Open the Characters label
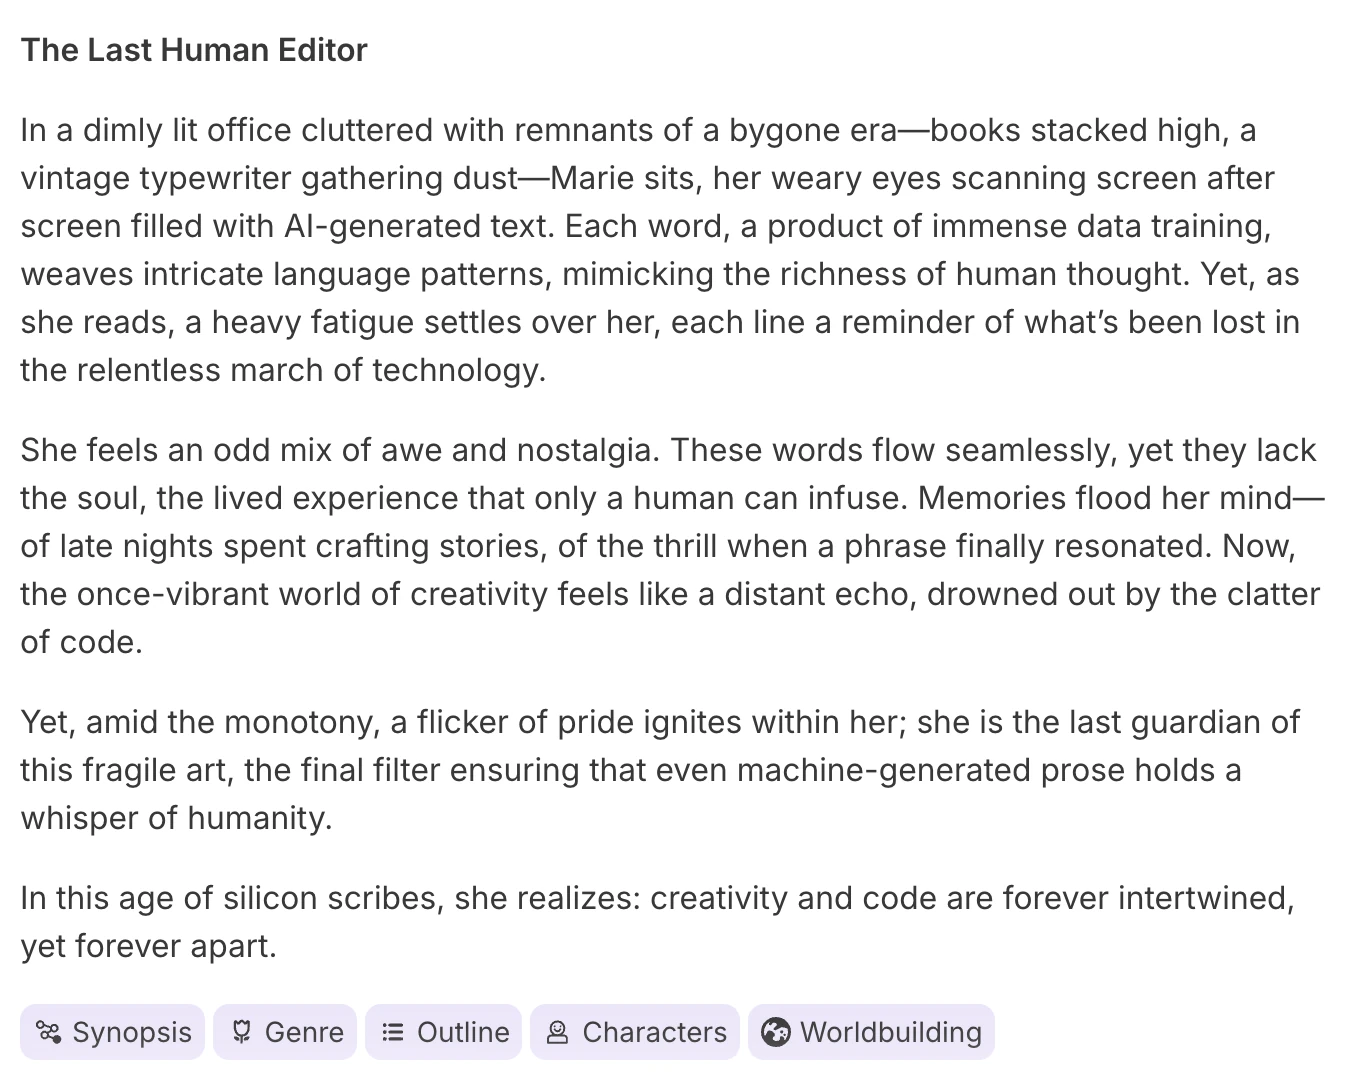The height and width of the screenshot is (1080, 1352). point(654,1032)
